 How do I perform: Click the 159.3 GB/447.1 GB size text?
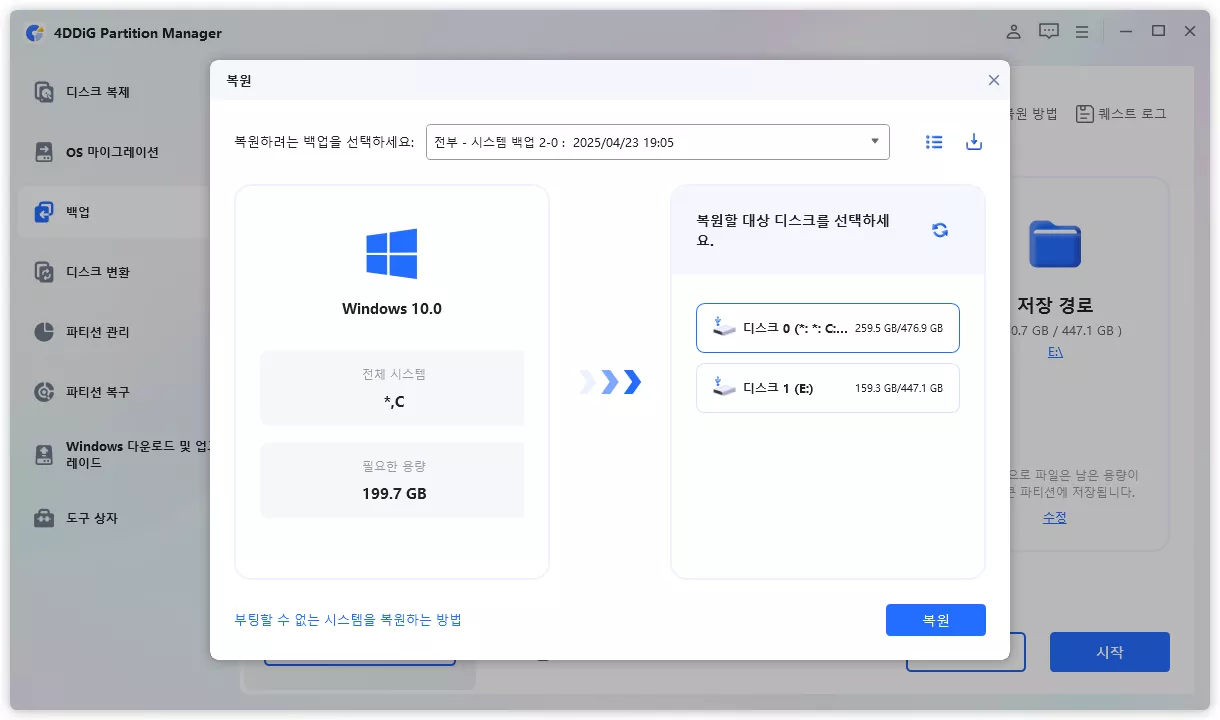tap(899, 388)
